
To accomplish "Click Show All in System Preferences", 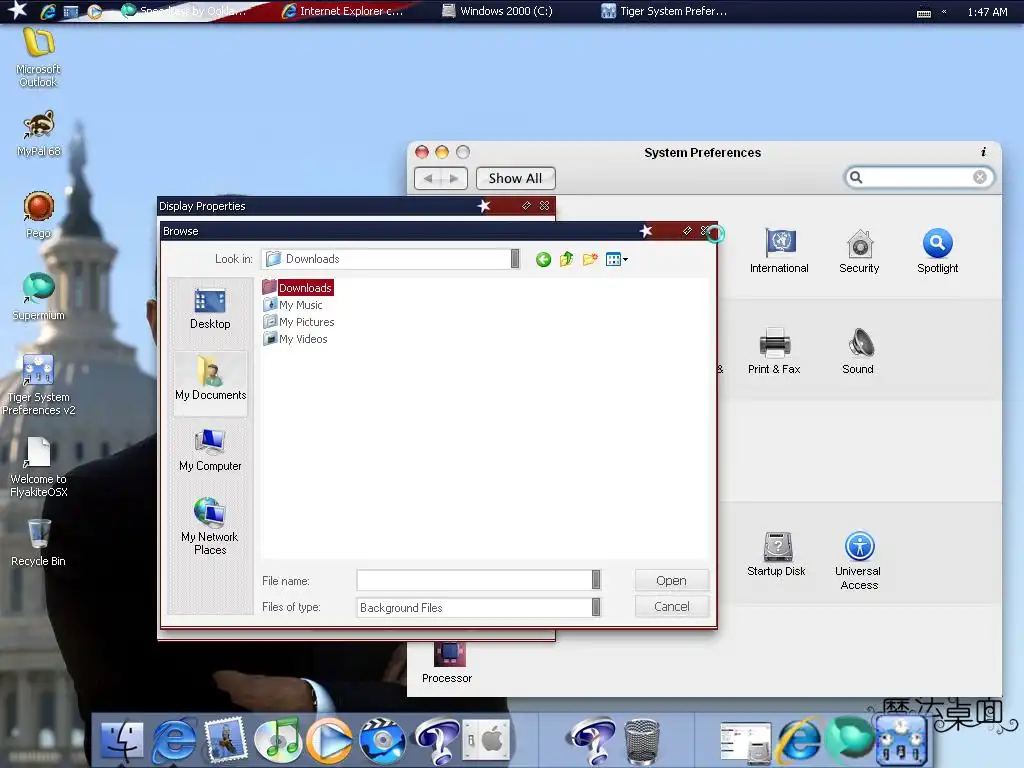I will [515, 178].
